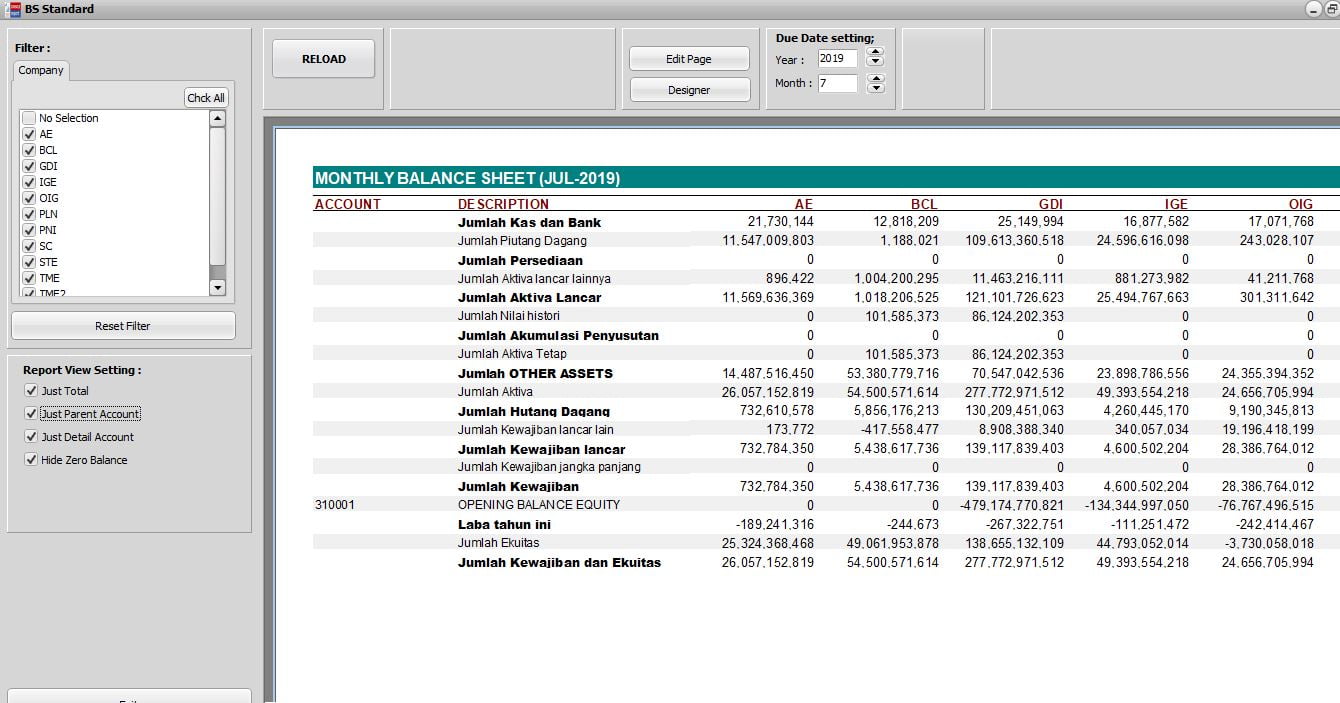Increase the Month value with up arrow
Viewport: 1340px width, 703px height.
(876, 79)
